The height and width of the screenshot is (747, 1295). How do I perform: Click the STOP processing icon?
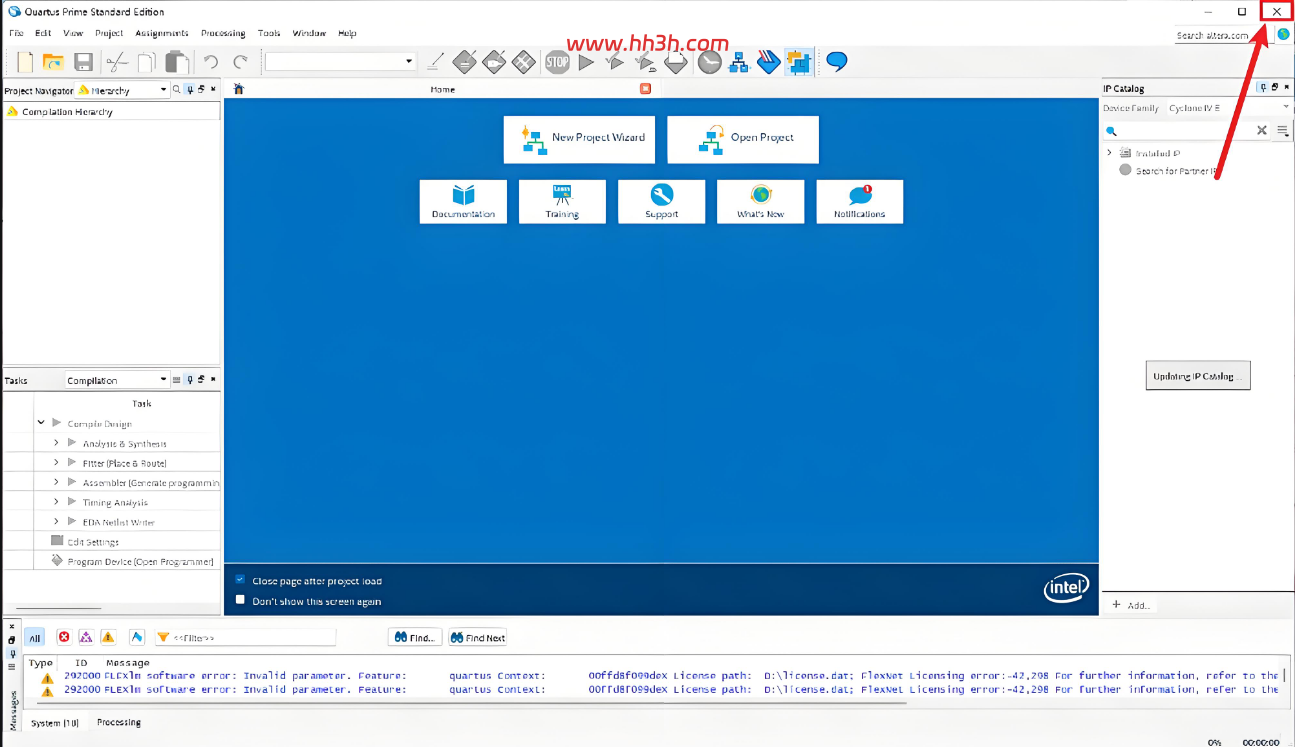coord(557,62)
